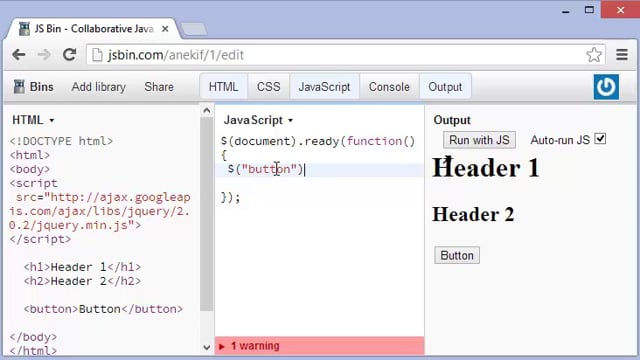Go back using the browser back arrow
This screenshot has width=640, height=360.
(19, 55)
